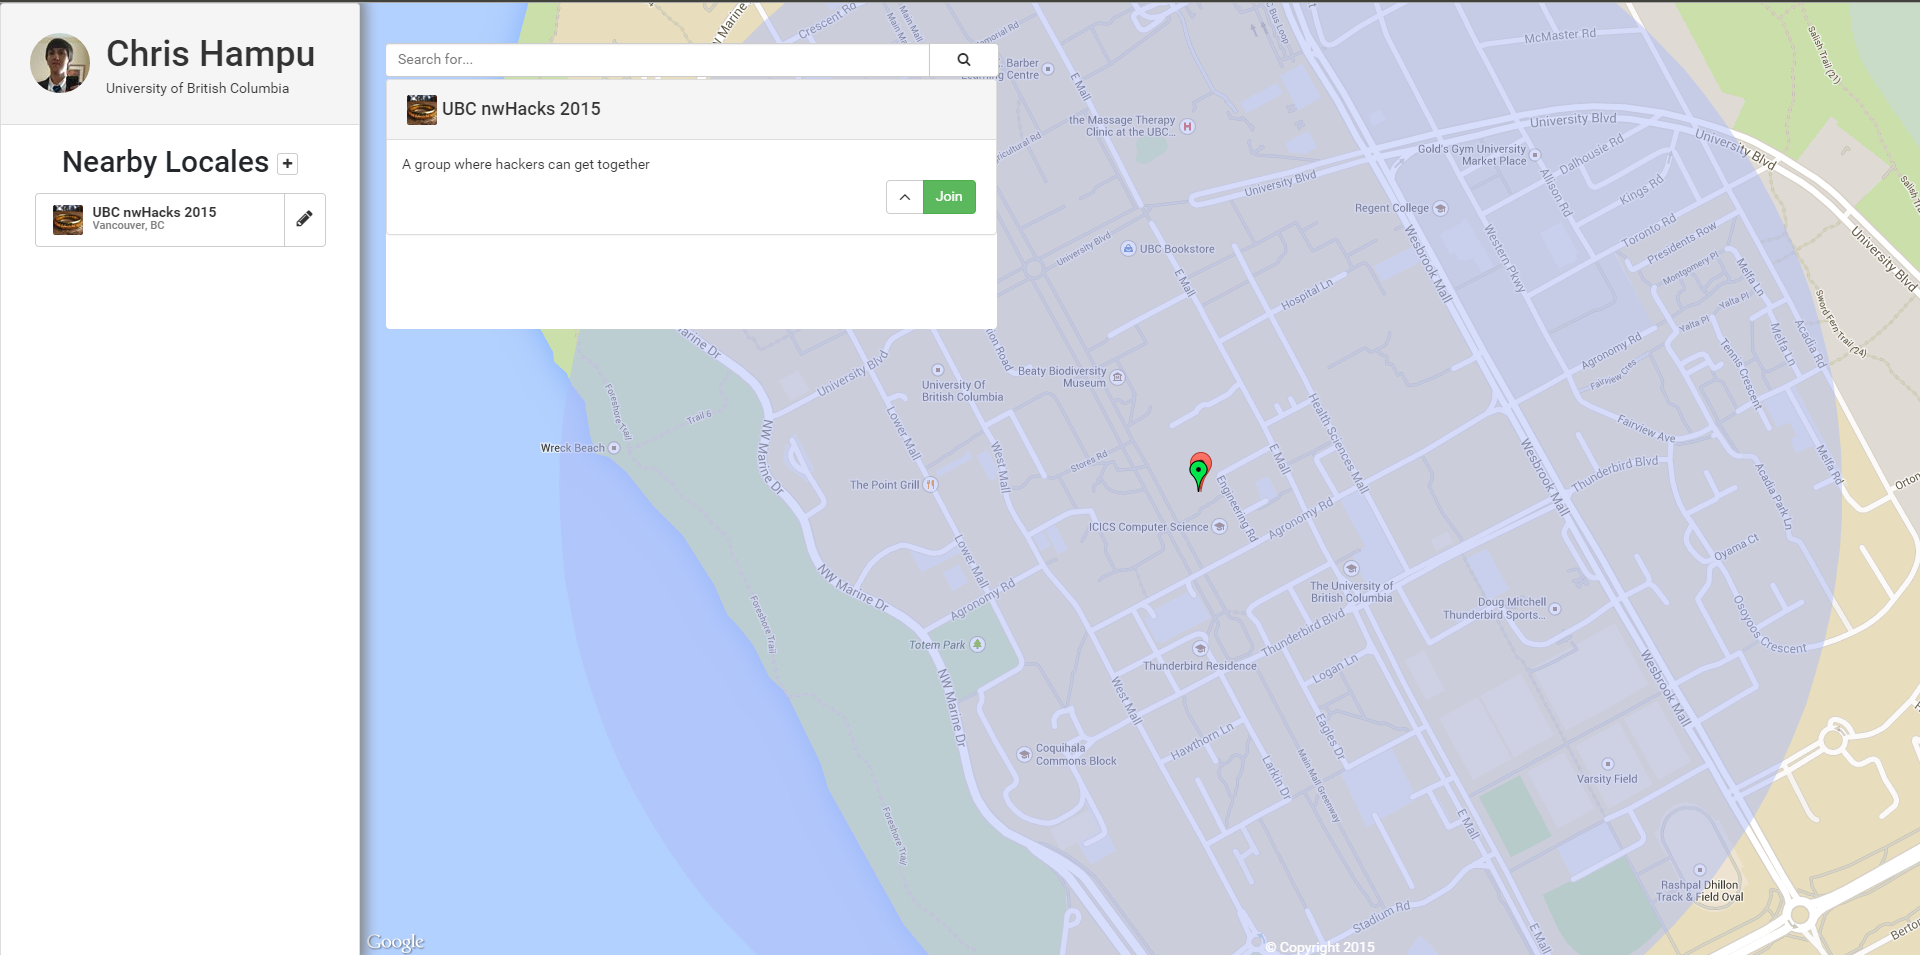Click the Presidents Row street label
This screenshot has width=1920, height=955.
tap(1681, 243)
